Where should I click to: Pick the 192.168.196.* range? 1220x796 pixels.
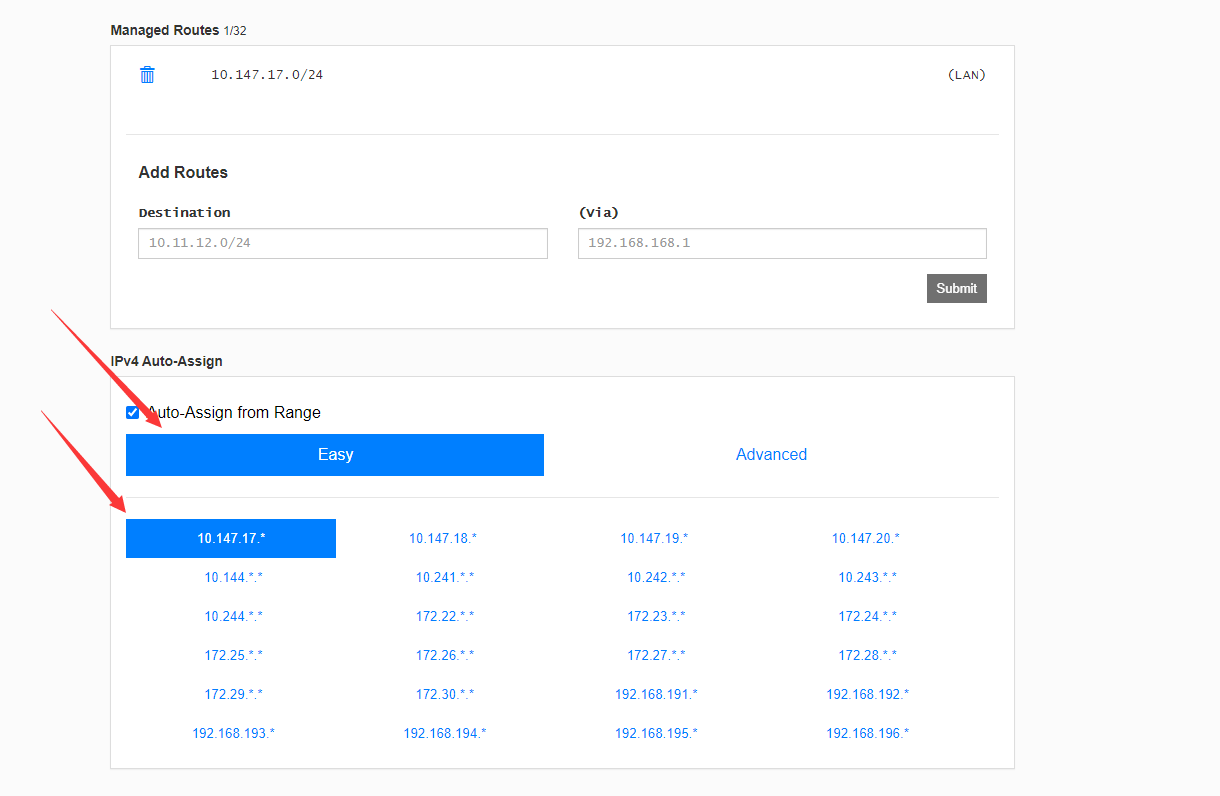pyautogui.click(x=868, y=733)
